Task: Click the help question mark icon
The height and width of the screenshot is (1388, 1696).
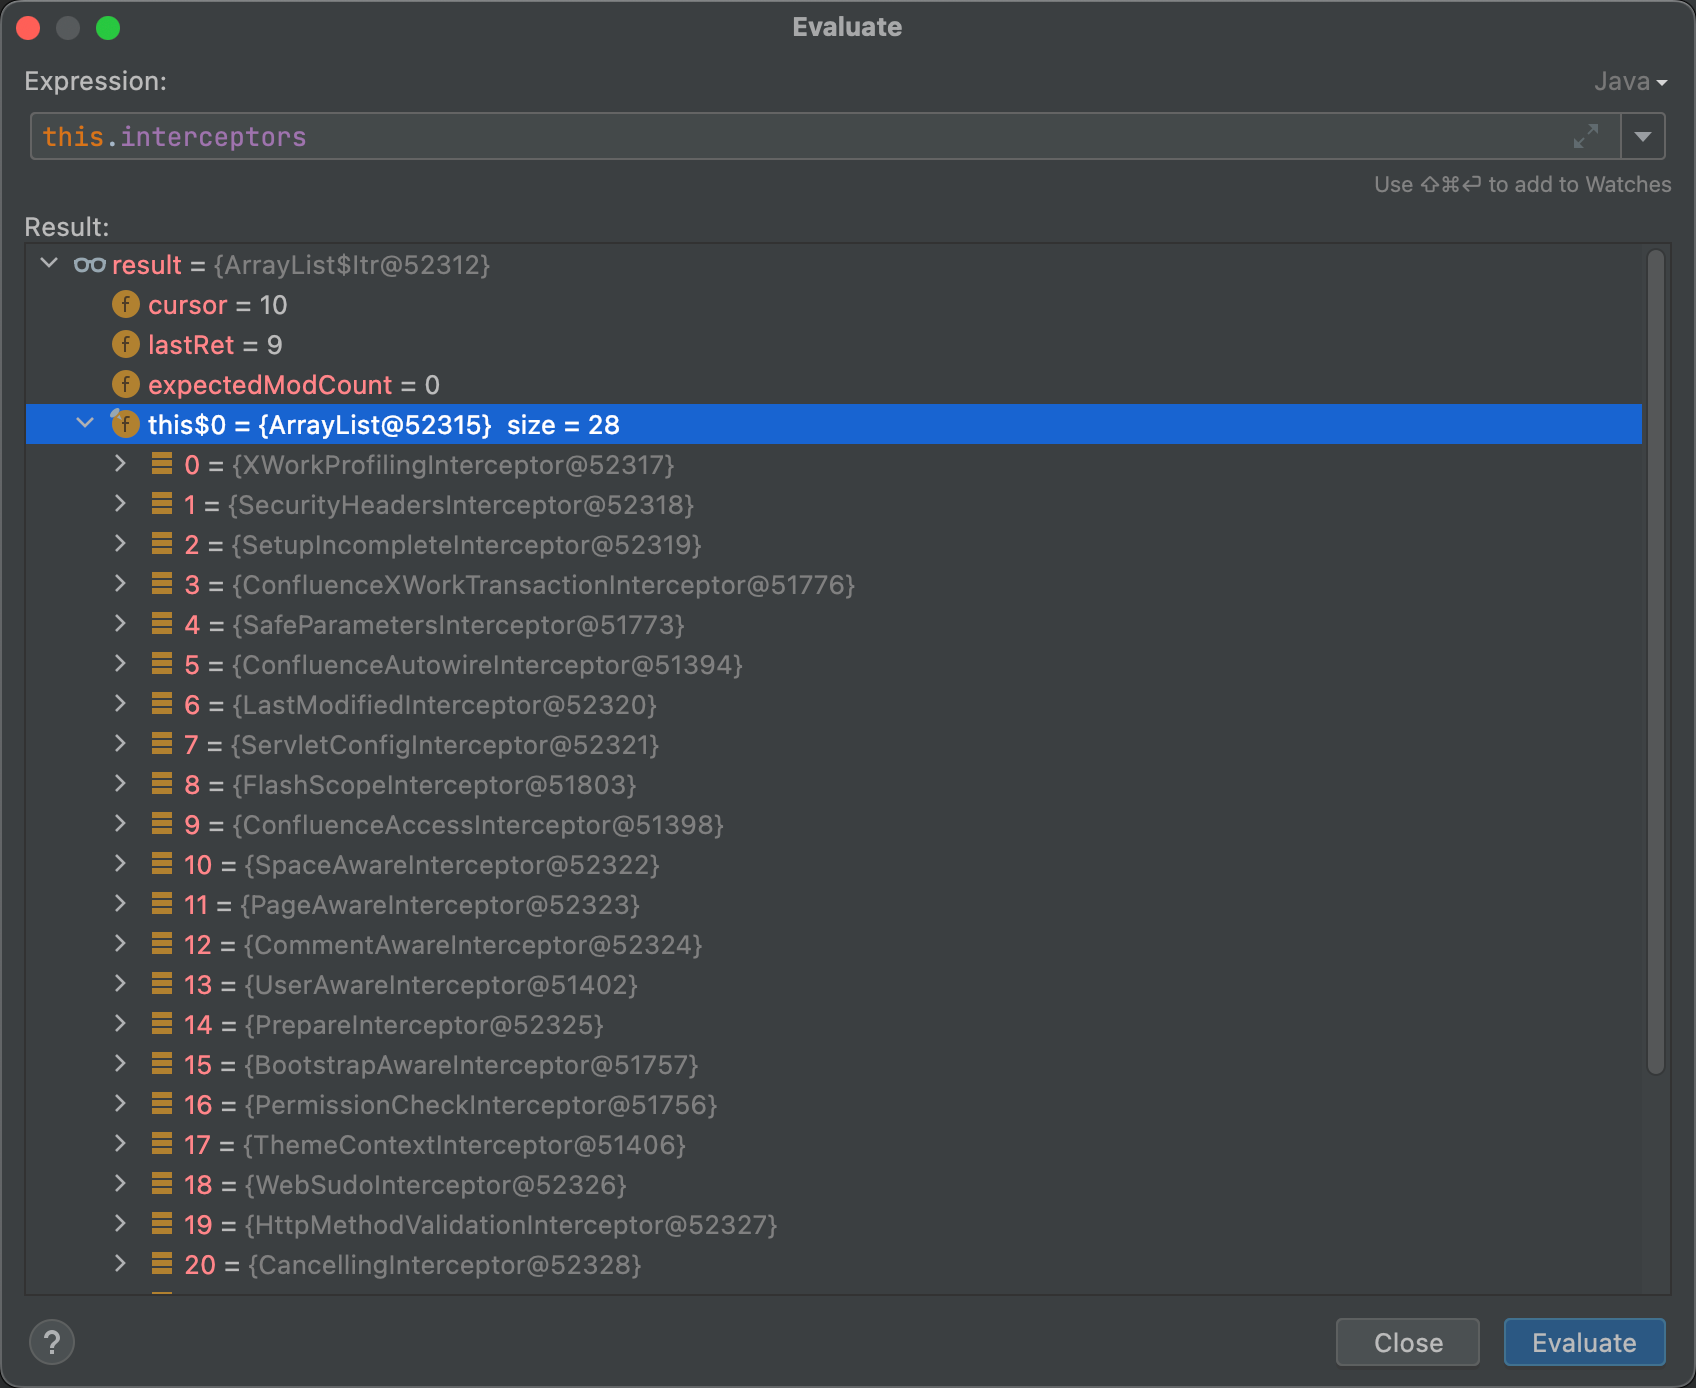Action: click(x=52, y=1342)
